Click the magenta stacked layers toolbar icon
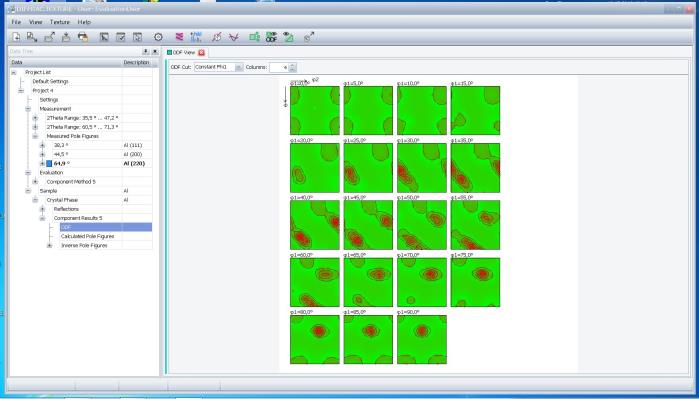 pyautogui.click(x=179, y=37)
